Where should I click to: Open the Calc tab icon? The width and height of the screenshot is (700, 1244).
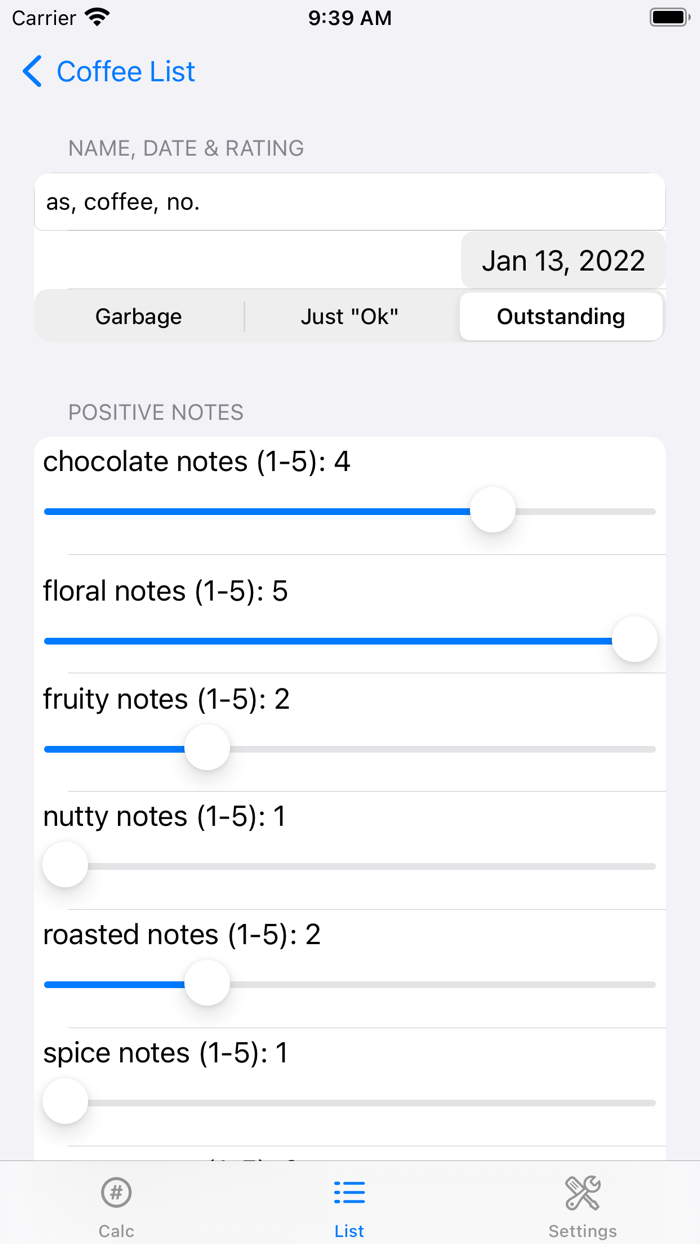(116, 1192)
